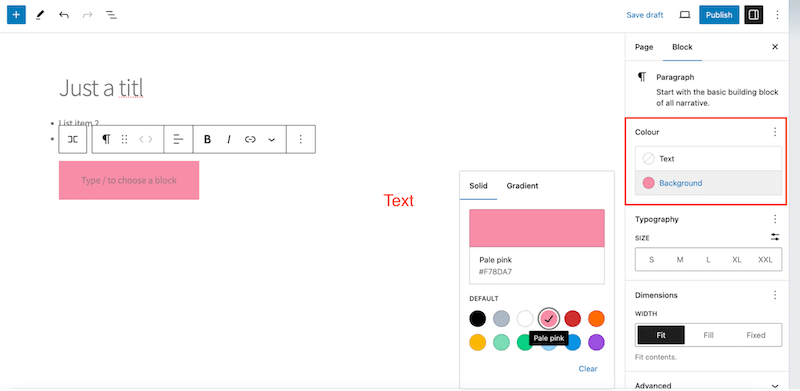Pick the black colour swatch
800x391 pixels.
coord(478,319)
